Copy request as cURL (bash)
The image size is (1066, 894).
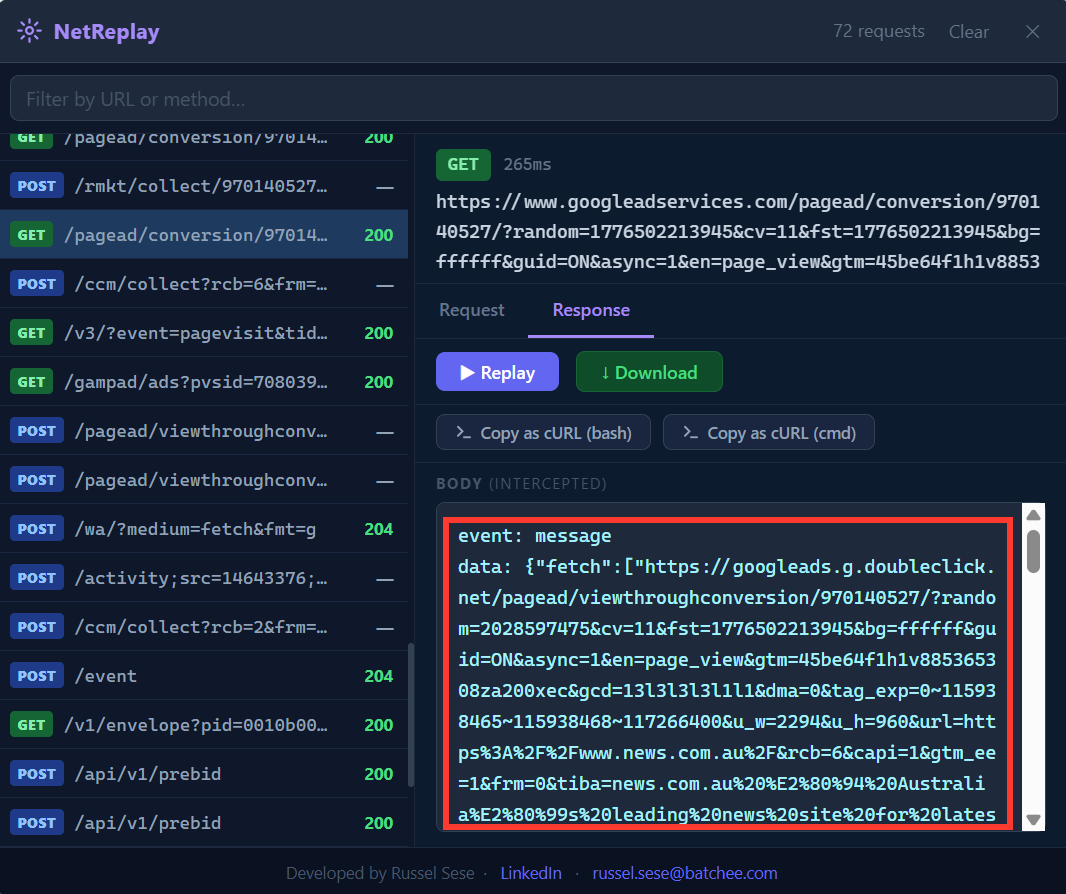coord(543,433)
